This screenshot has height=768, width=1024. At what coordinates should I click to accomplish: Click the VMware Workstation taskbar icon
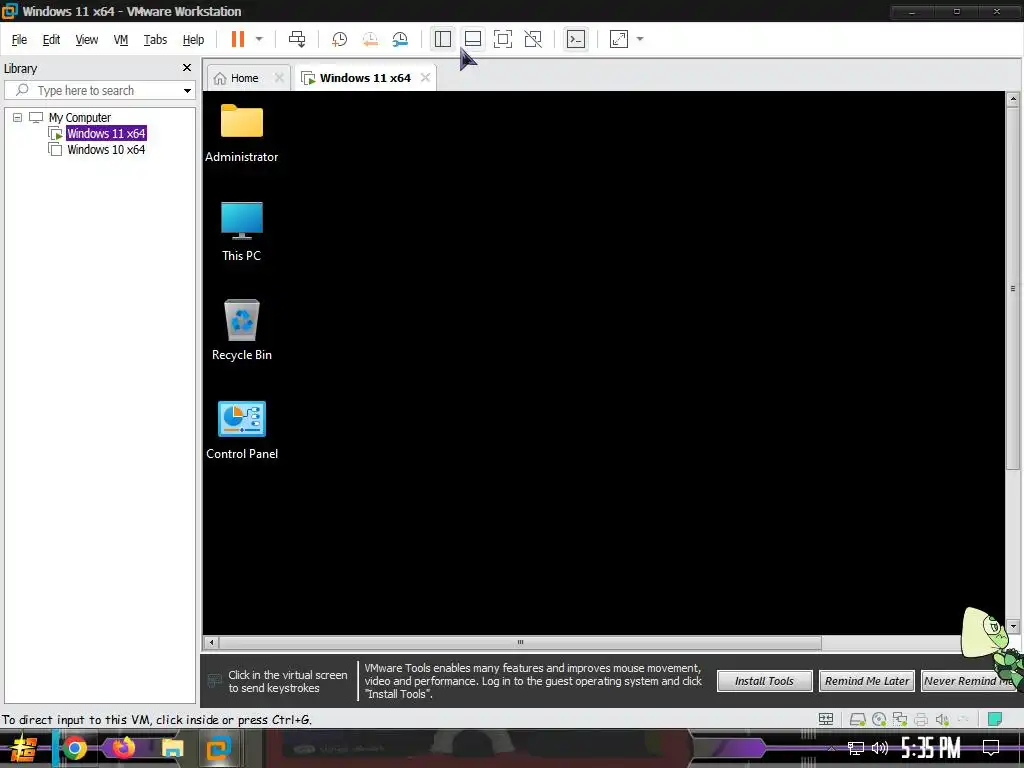[x=219, y=748]
